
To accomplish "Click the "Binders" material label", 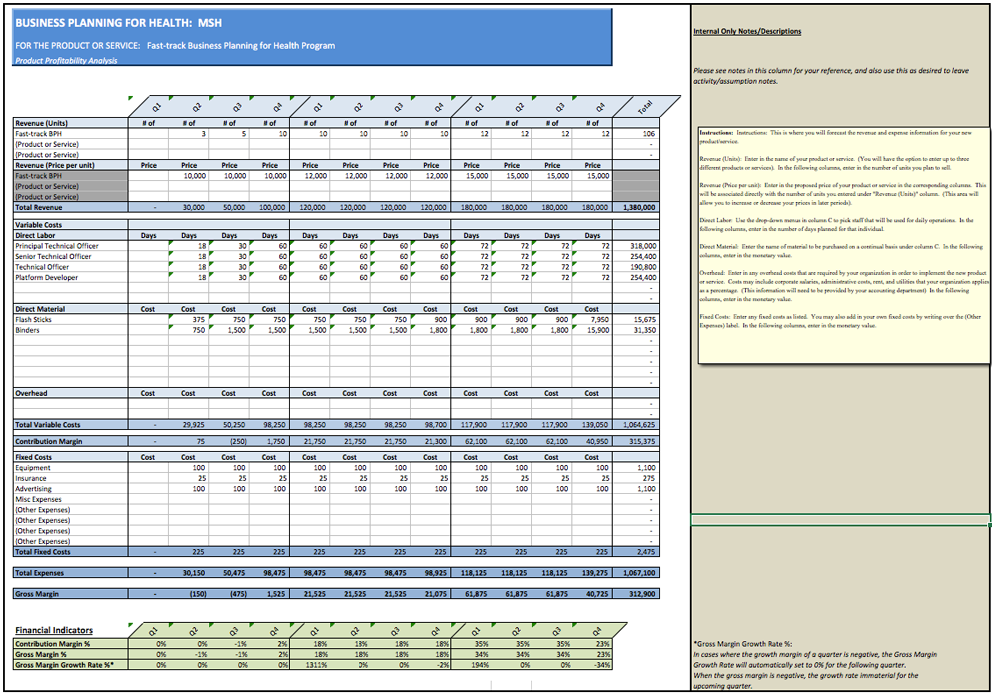I will [x=27, y=330].
